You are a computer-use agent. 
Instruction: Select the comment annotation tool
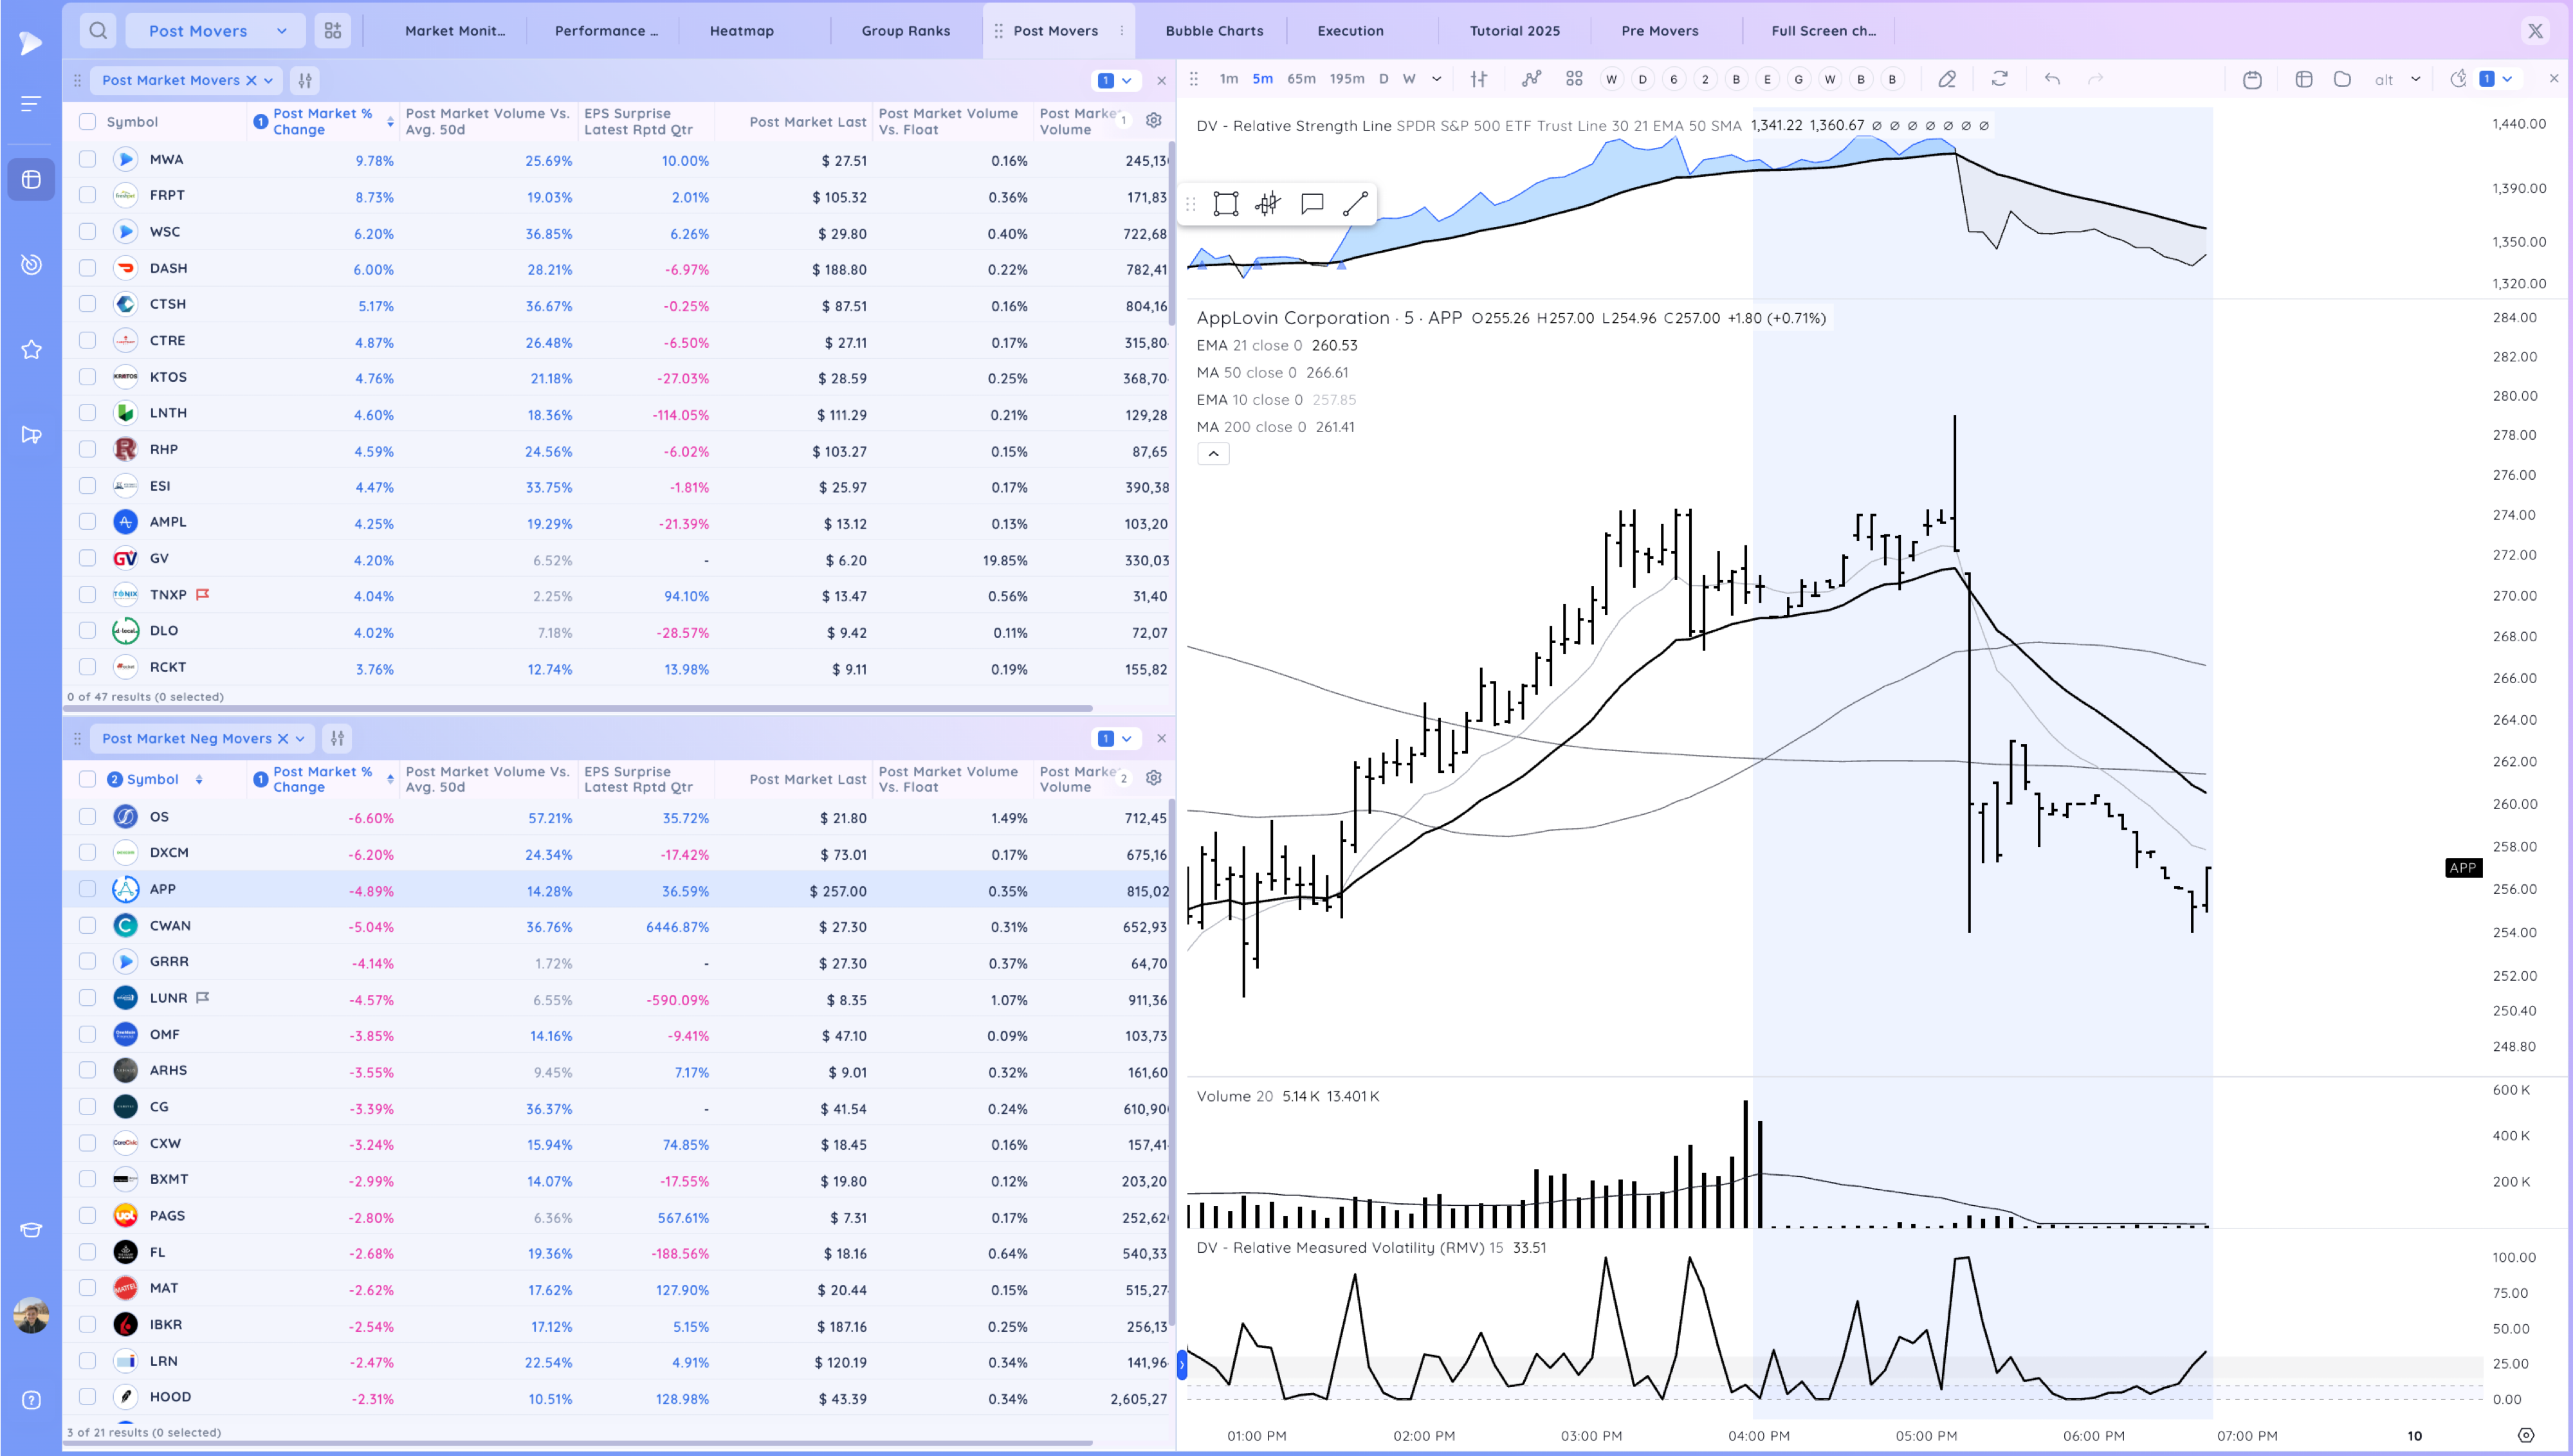point(1312,204)
